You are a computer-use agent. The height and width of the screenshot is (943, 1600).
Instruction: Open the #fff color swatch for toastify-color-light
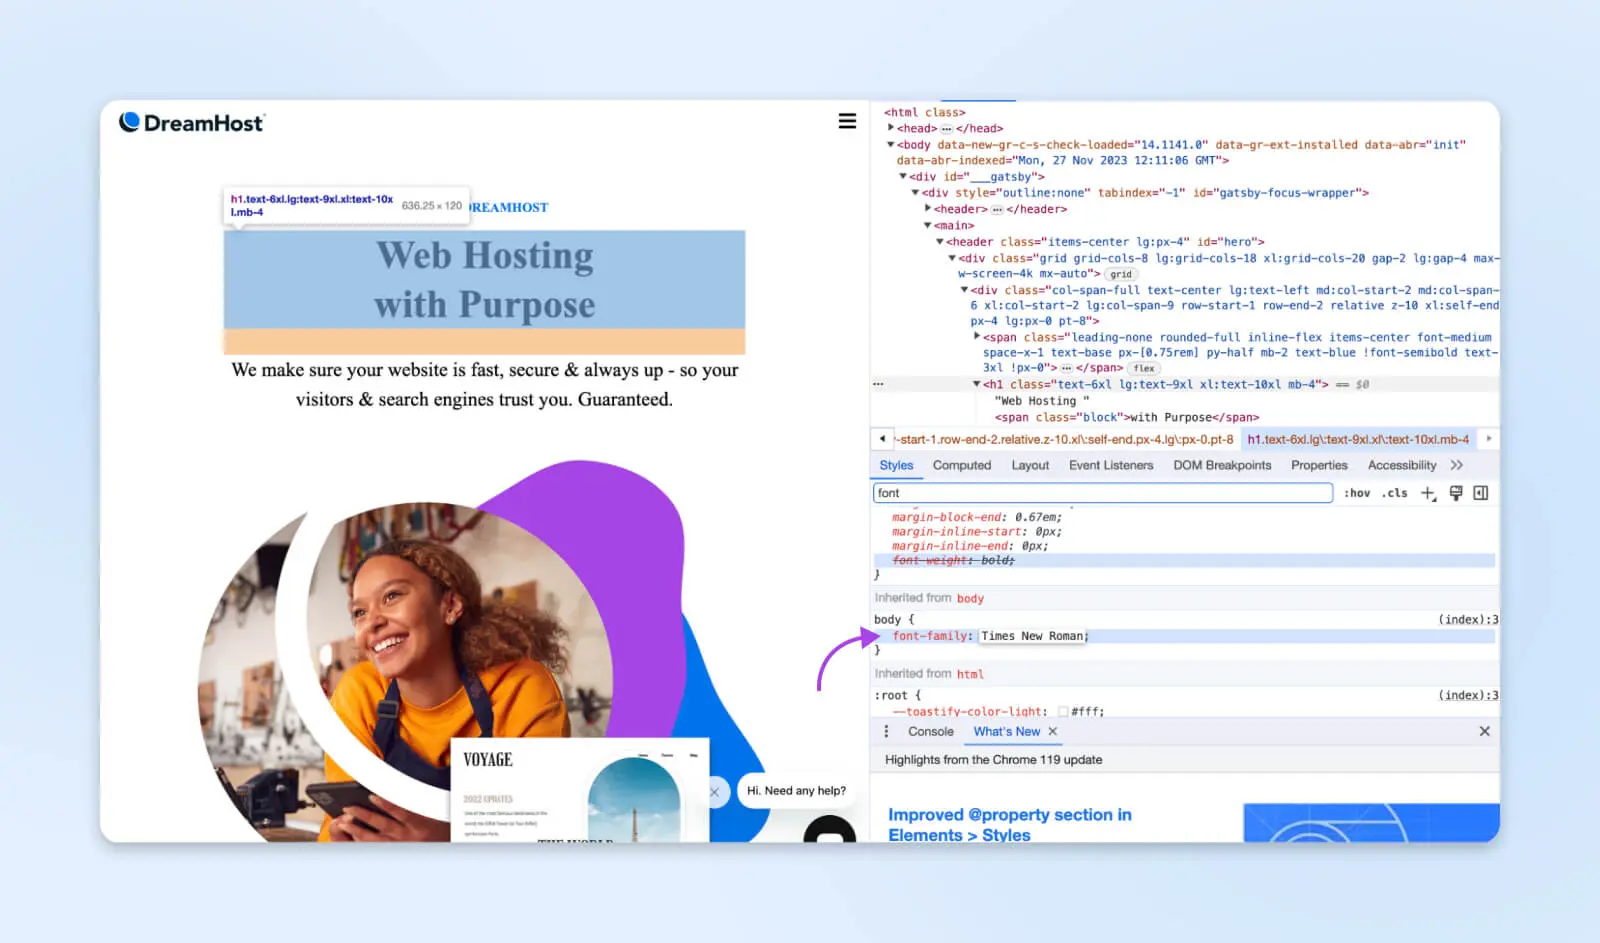click(x=1062, y=712)
